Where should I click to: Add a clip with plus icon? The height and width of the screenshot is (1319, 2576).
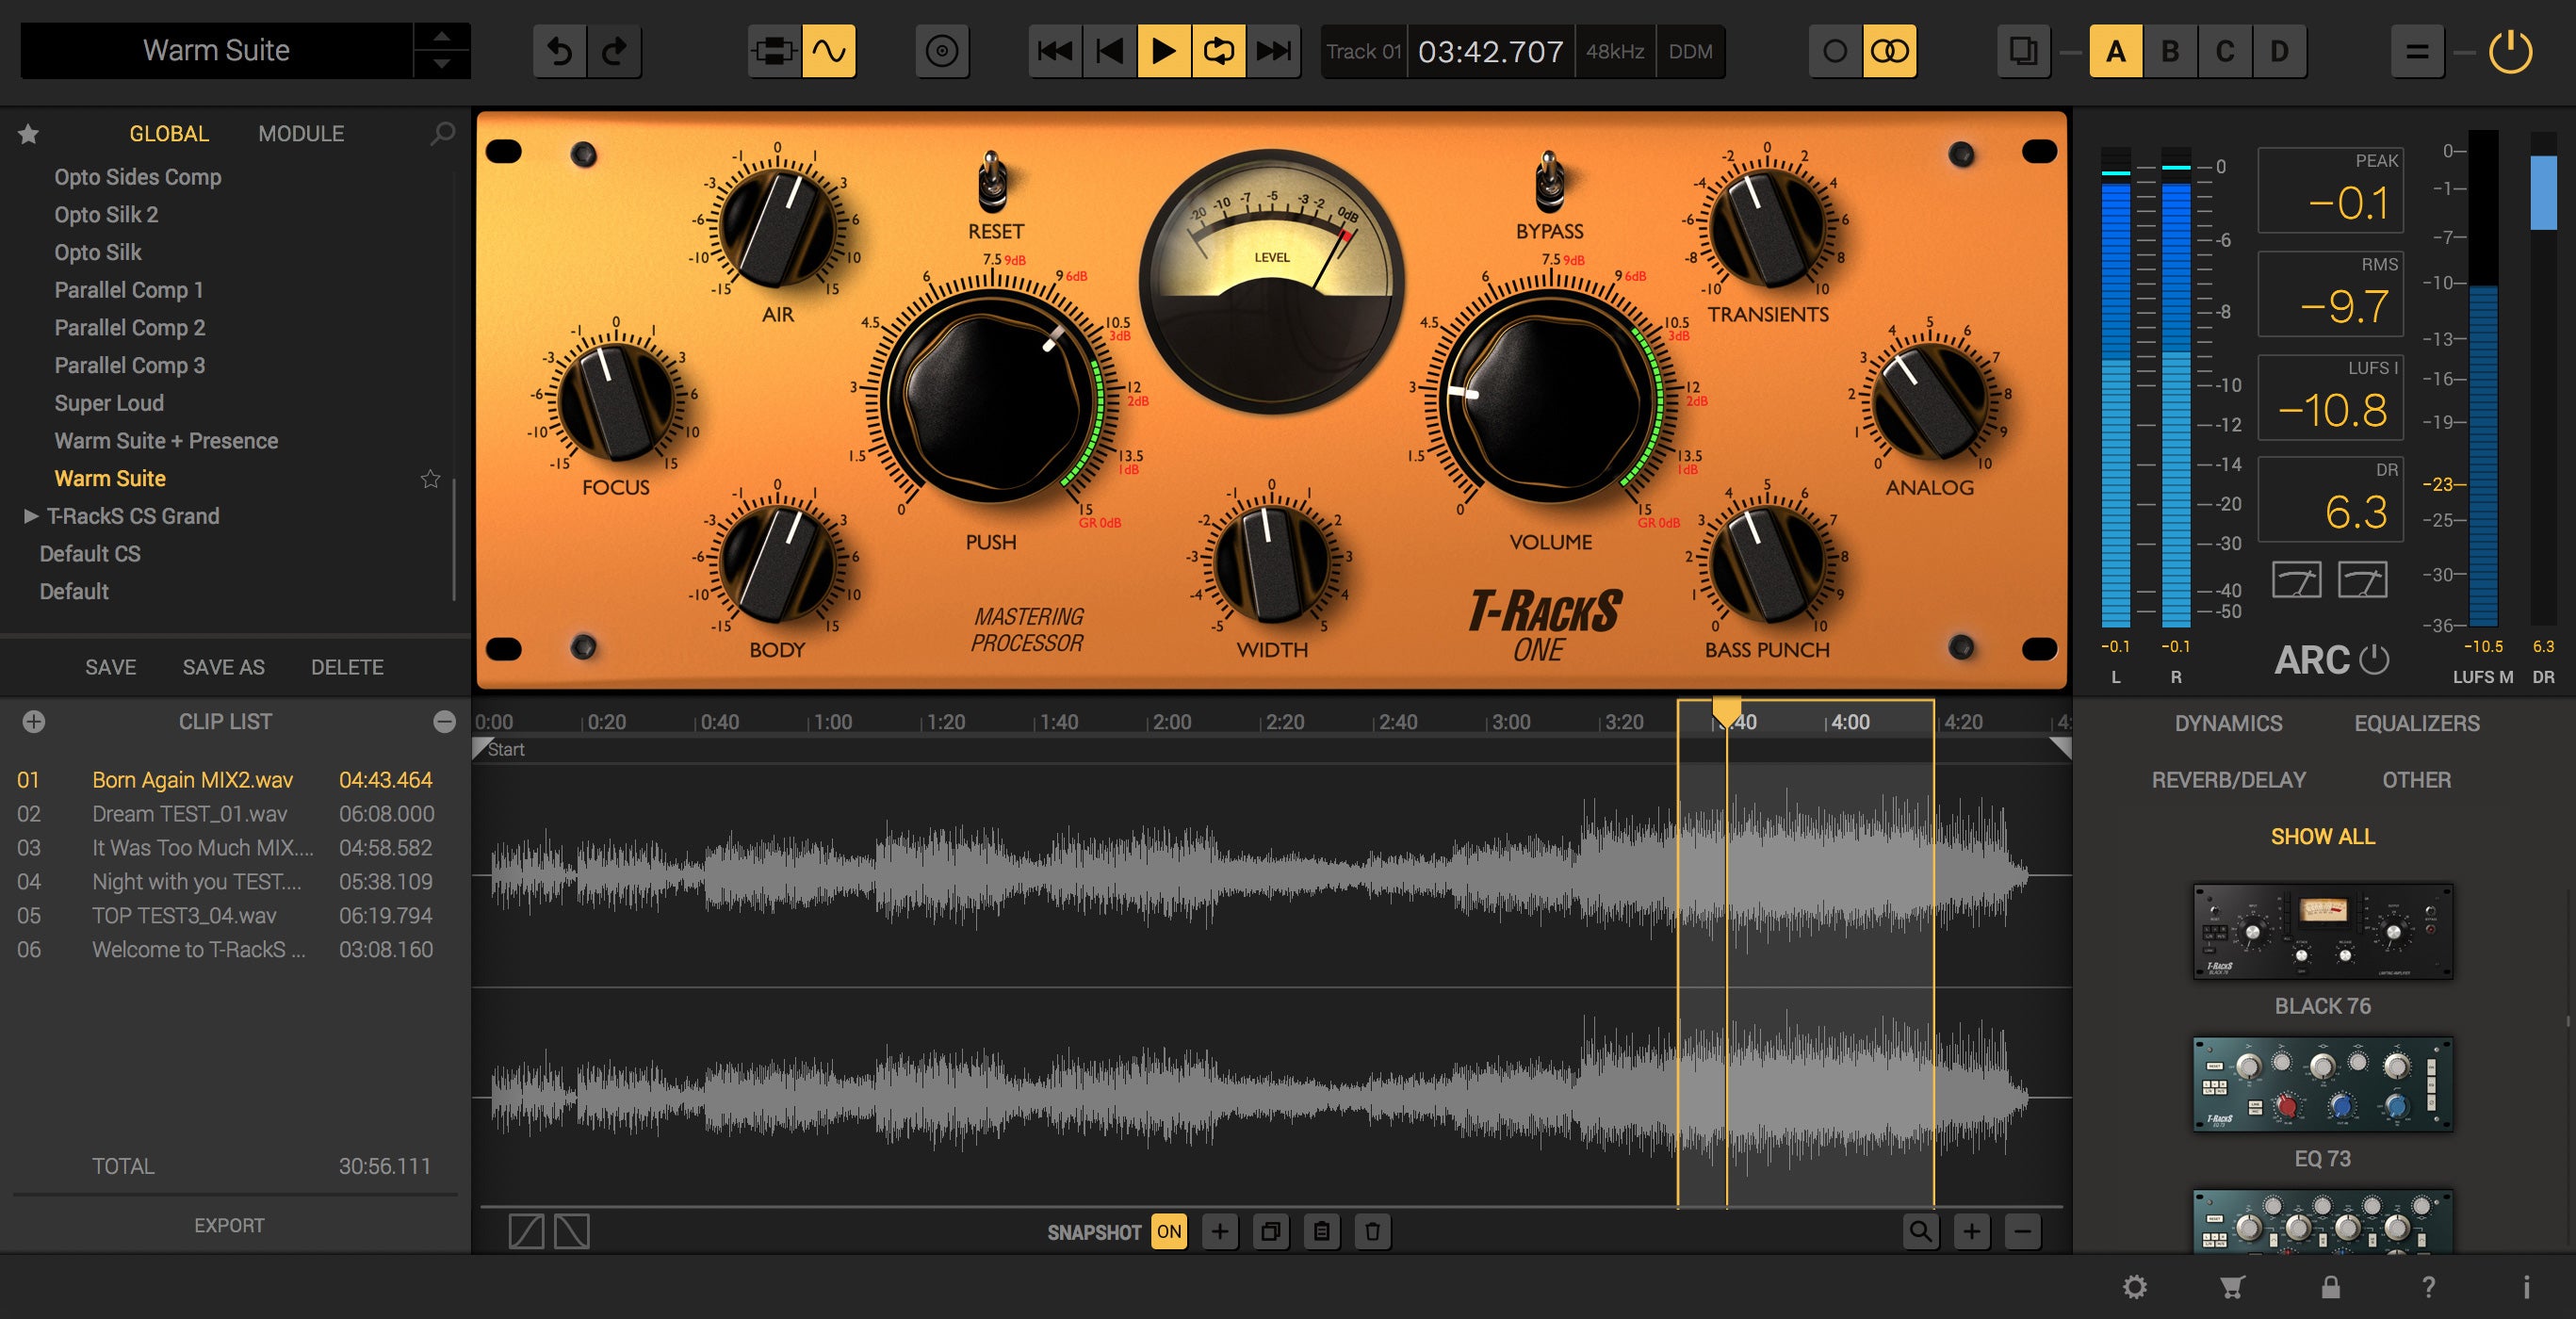[x=34, y=721]
